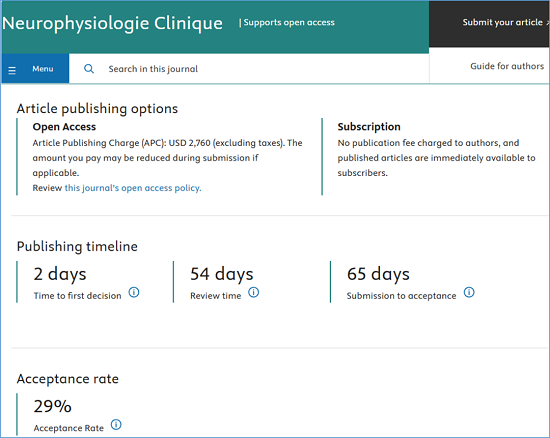Show info for Time to first decision

pyautogui.click(x=134, y=292)
